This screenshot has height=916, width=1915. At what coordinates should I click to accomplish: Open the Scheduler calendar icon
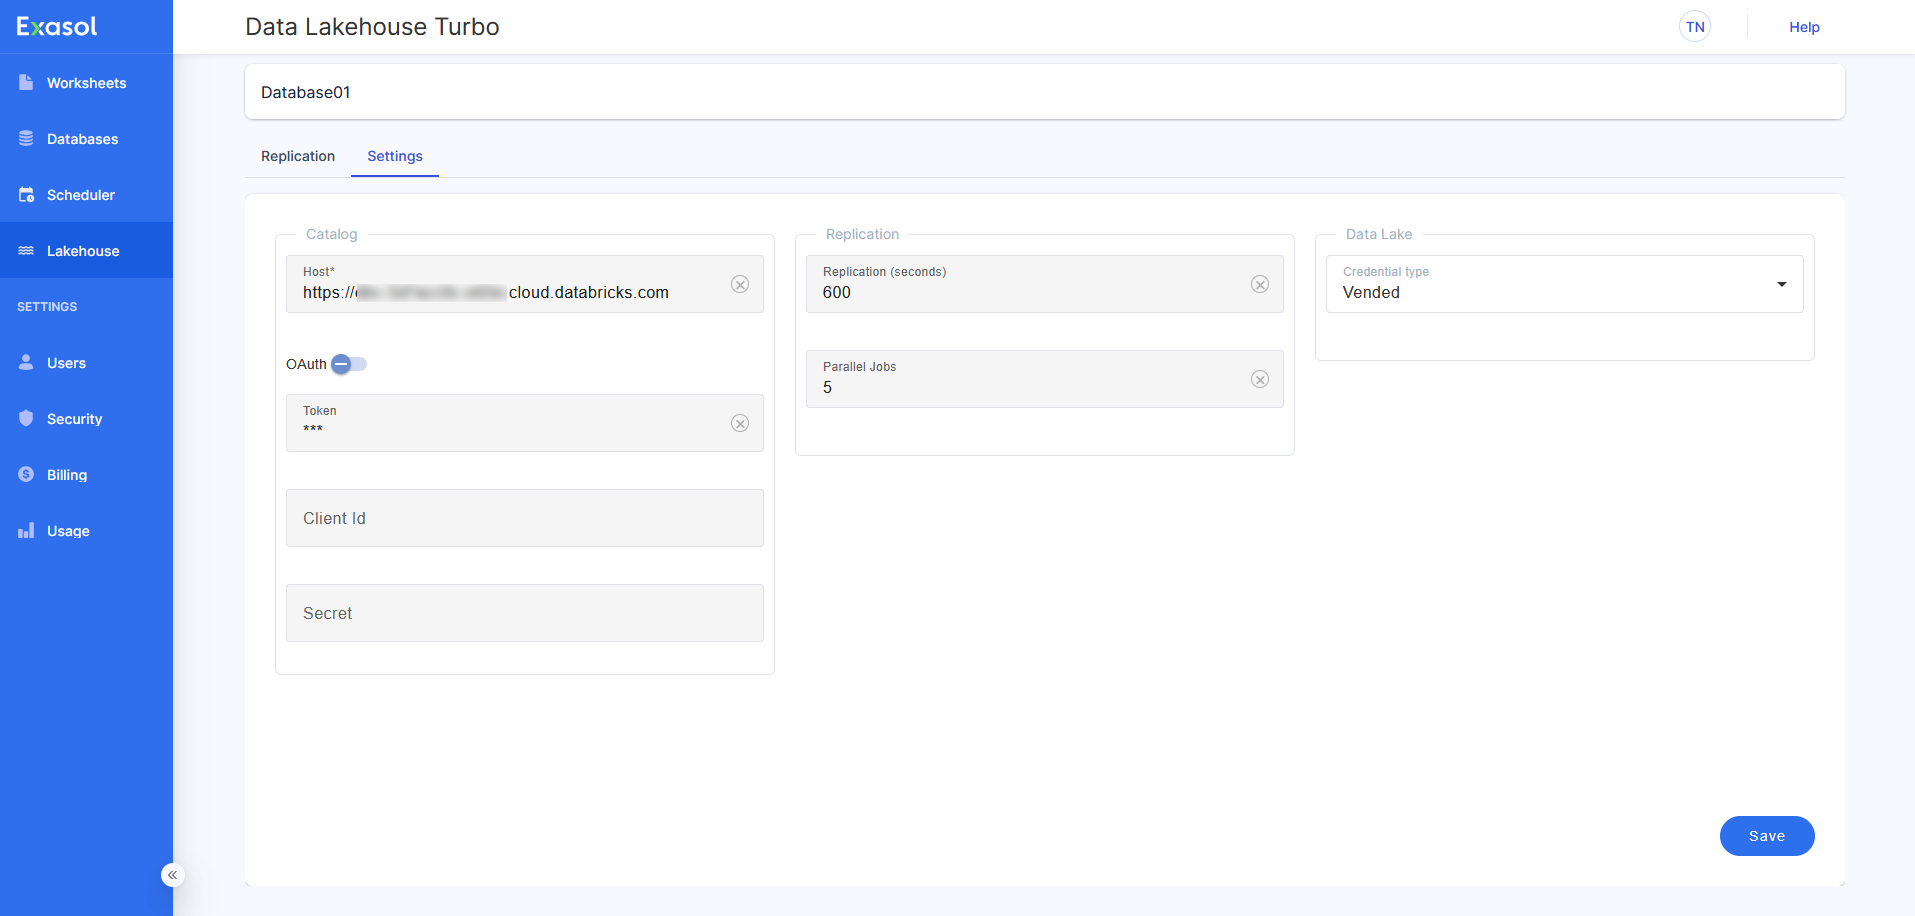click(26, 195)
